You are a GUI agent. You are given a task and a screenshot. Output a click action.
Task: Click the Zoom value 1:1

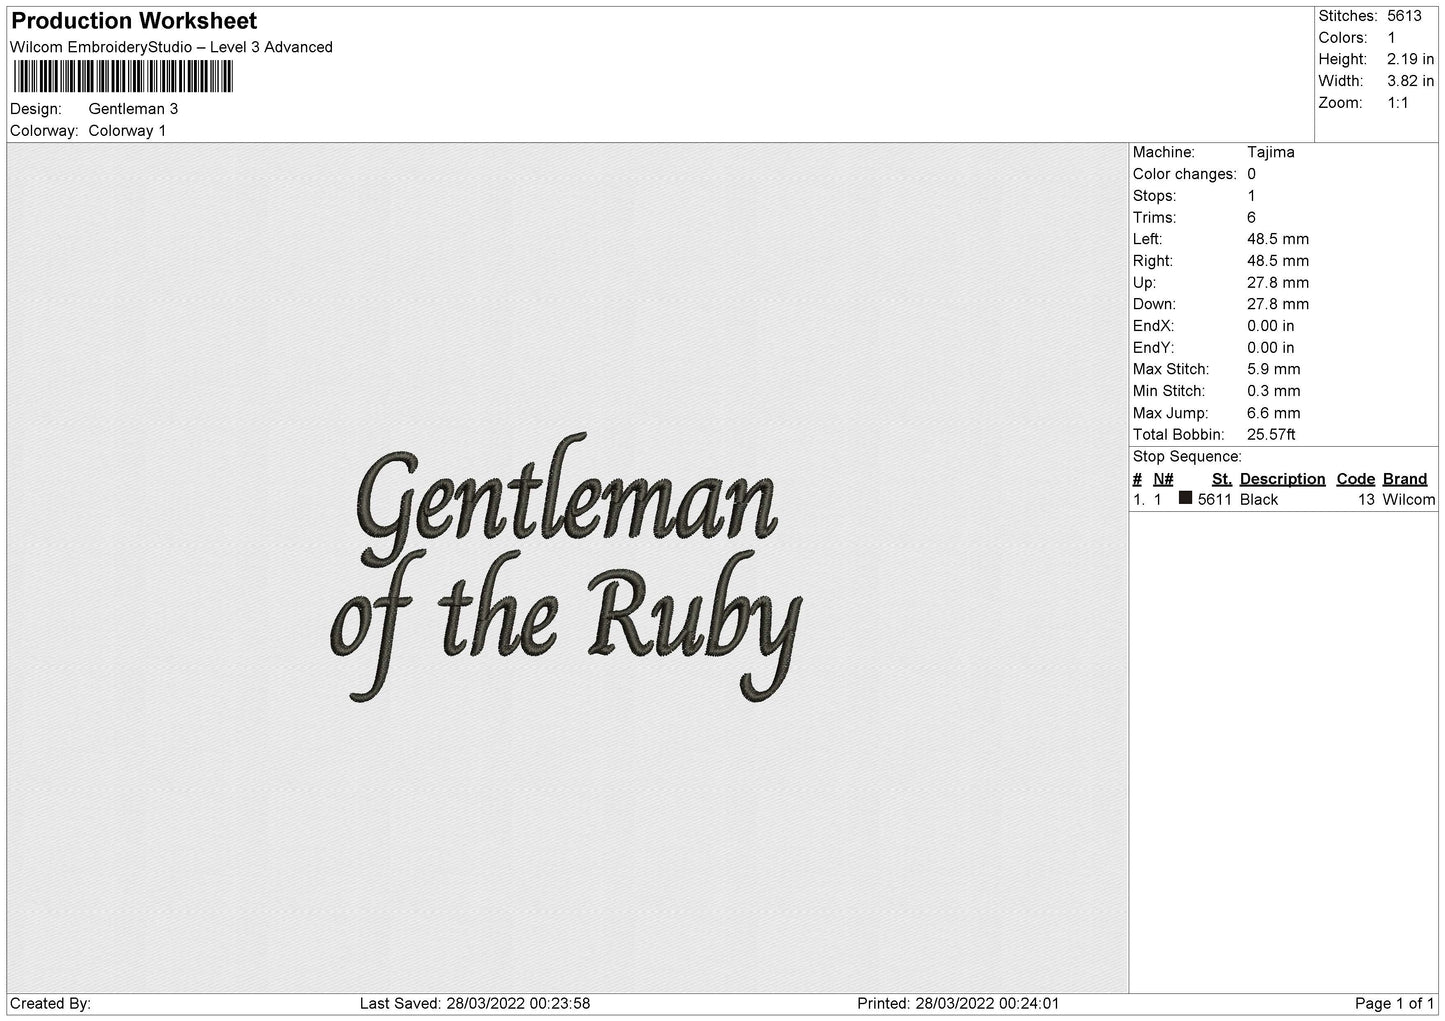1398,103
